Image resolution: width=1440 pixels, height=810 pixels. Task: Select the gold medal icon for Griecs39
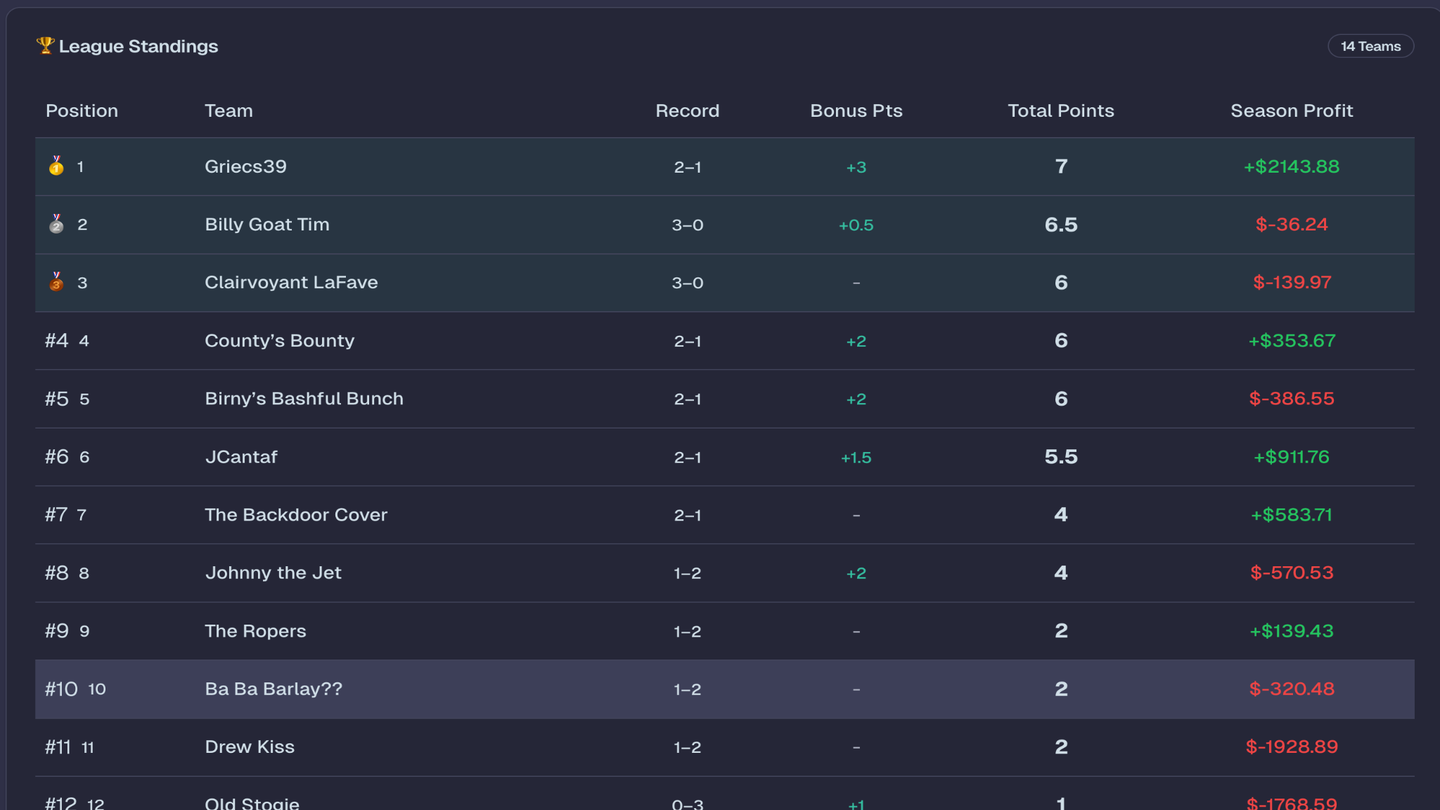click(55, 167)
